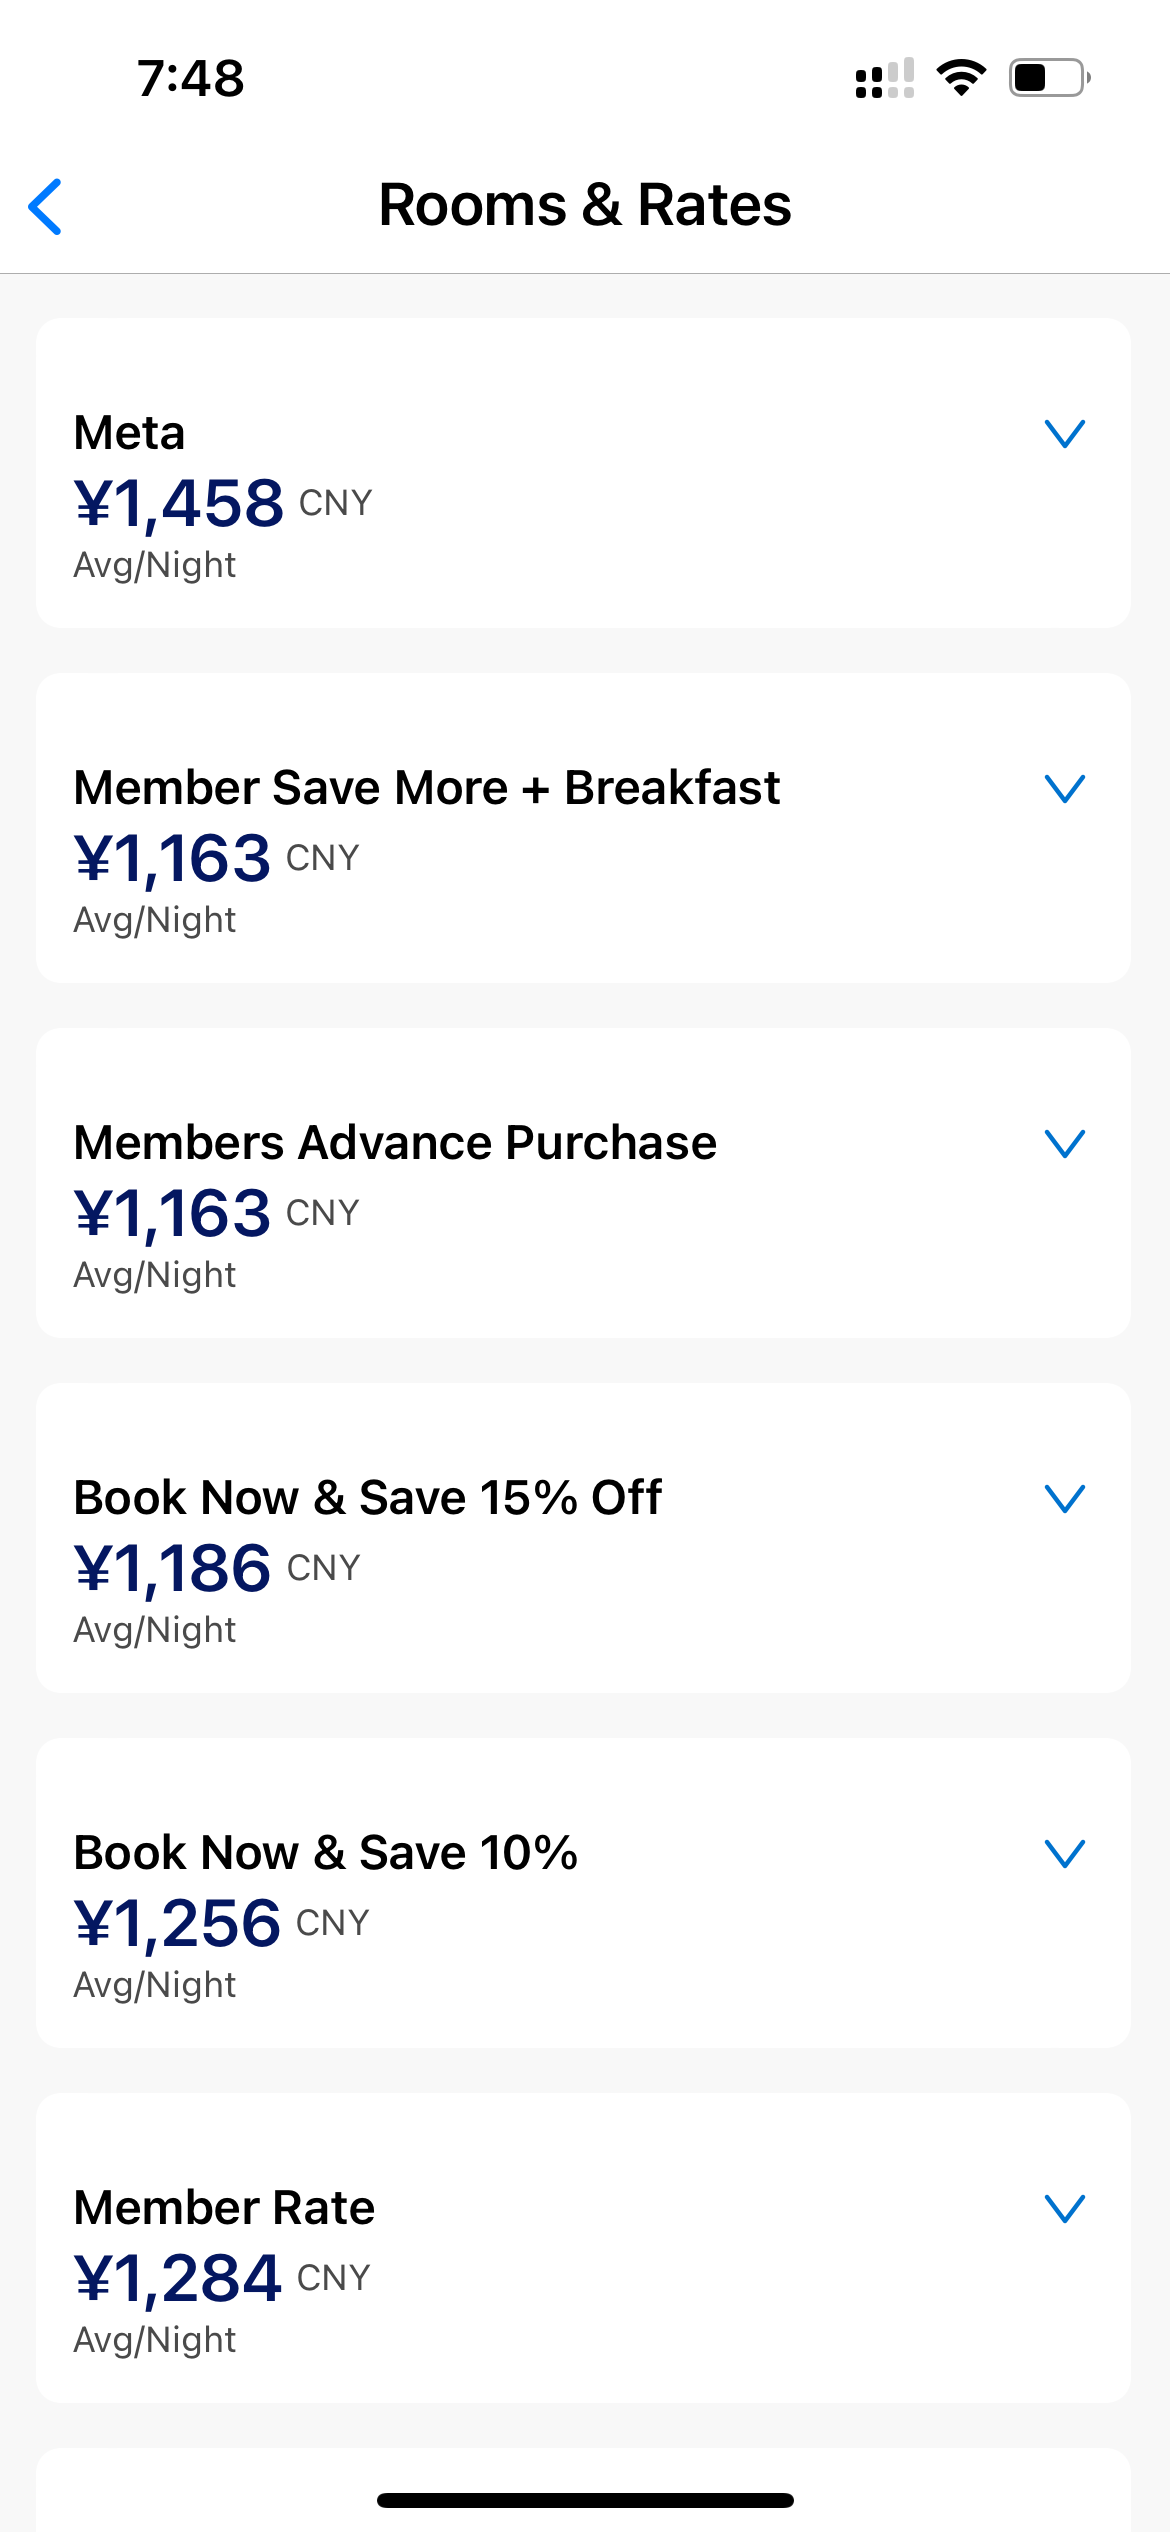Expand the Member Rate chevron
1170x2532 pixels.
[1065, 2208]
